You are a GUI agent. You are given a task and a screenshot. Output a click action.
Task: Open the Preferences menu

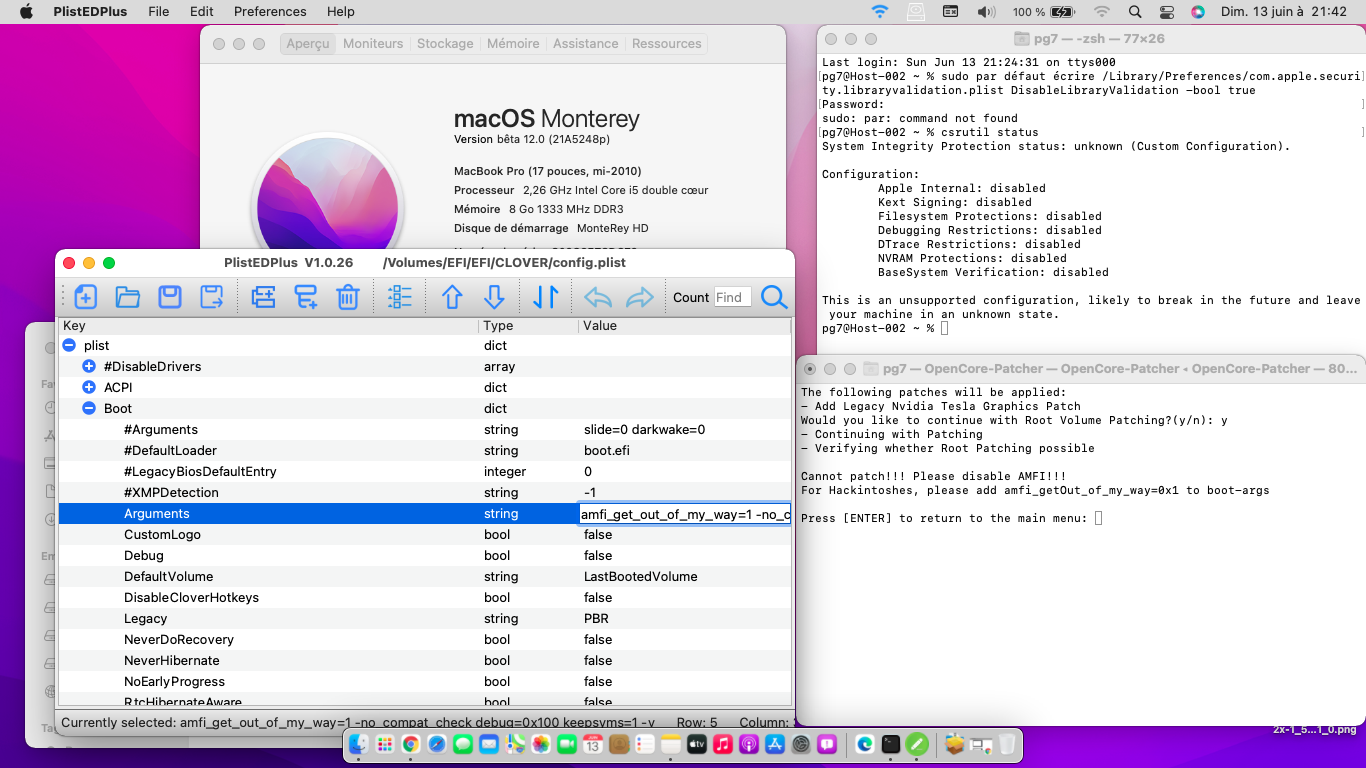pyautogui.click(x=270, y=12)
